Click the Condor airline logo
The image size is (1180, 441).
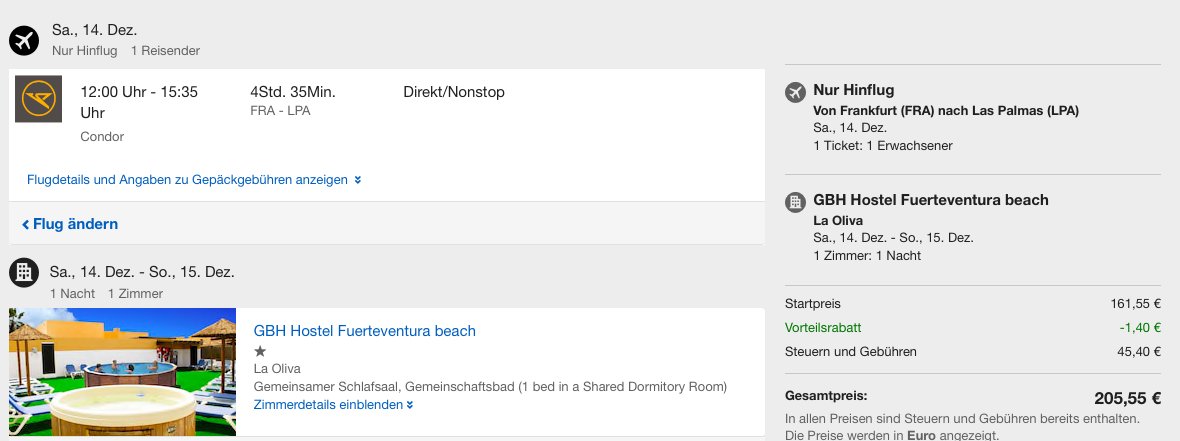[x=39, y=100]
